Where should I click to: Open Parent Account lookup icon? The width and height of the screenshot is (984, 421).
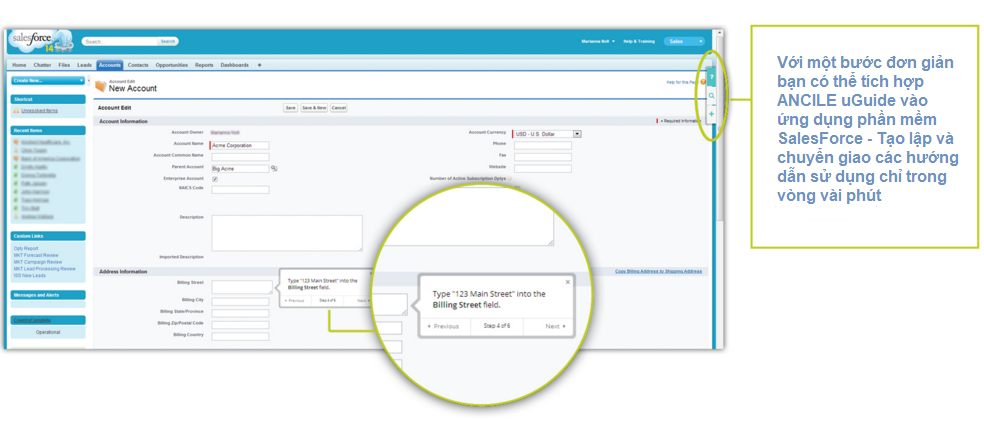coord(274,168)
